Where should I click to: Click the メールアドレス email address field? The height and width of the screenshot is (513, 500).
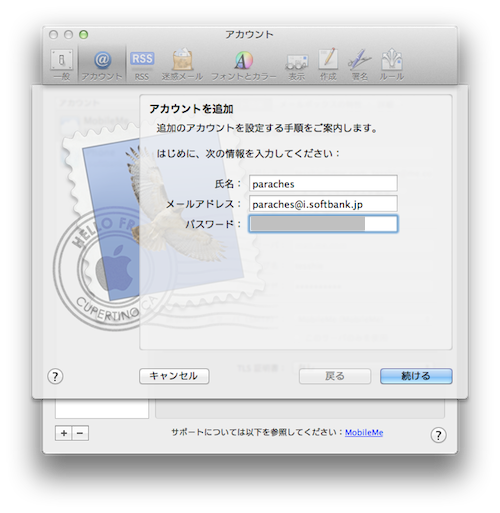click(x=323, y=204)
